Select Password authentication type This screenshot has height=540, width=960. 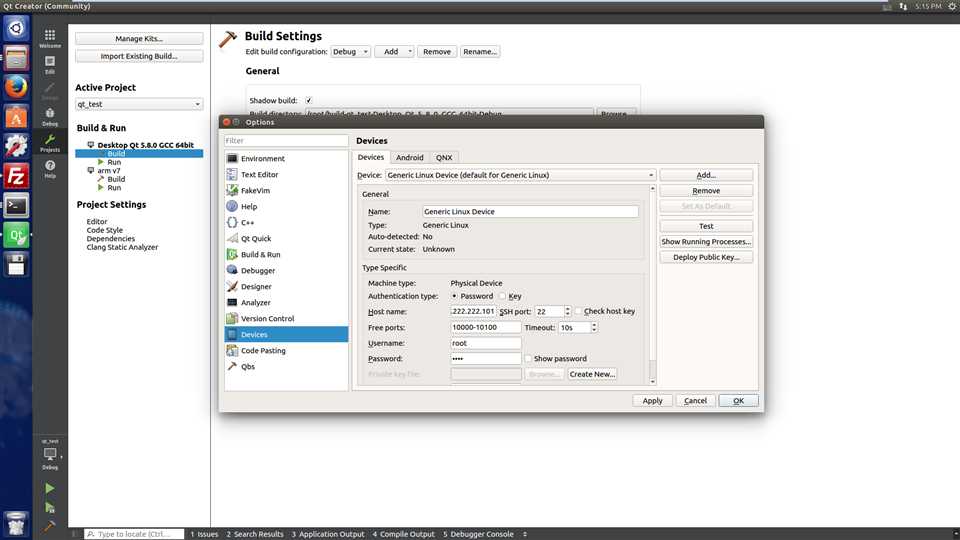(454, 296)
